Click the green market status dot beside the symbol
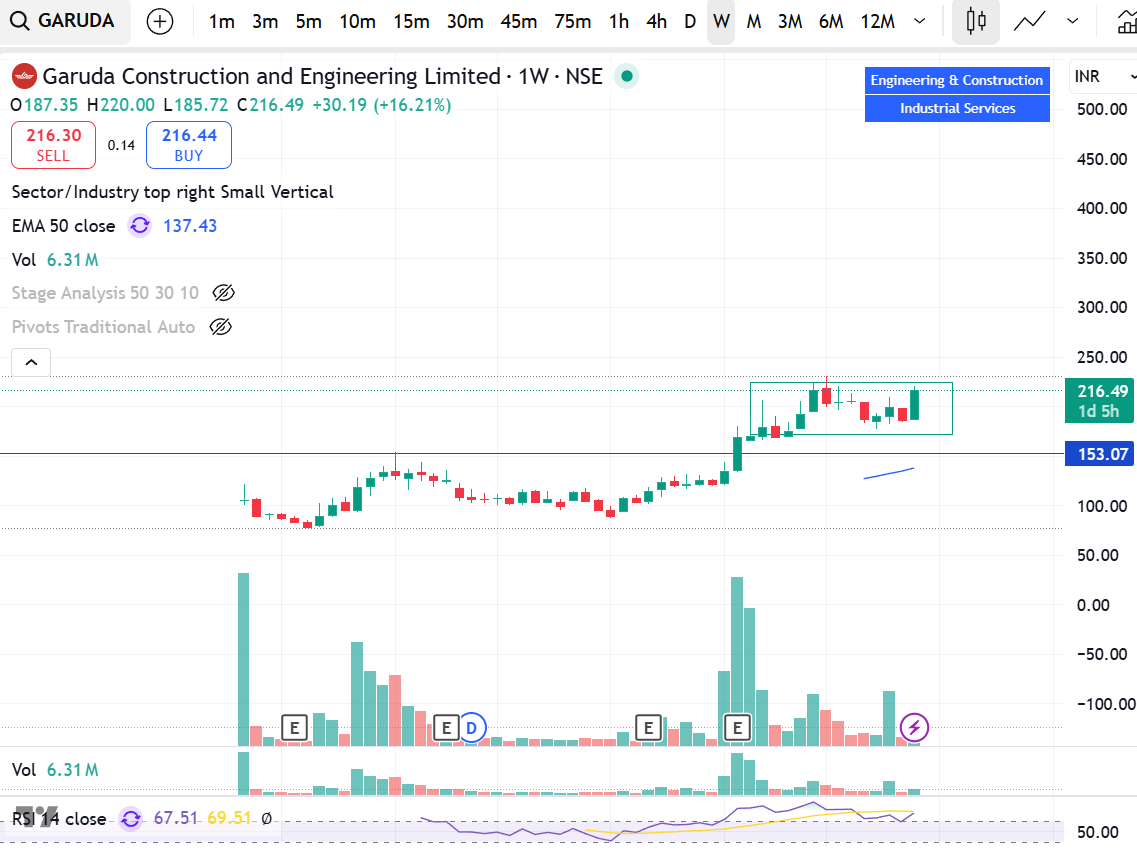The height and width of the screenshot is (855, 1137). tap(626, 75)
